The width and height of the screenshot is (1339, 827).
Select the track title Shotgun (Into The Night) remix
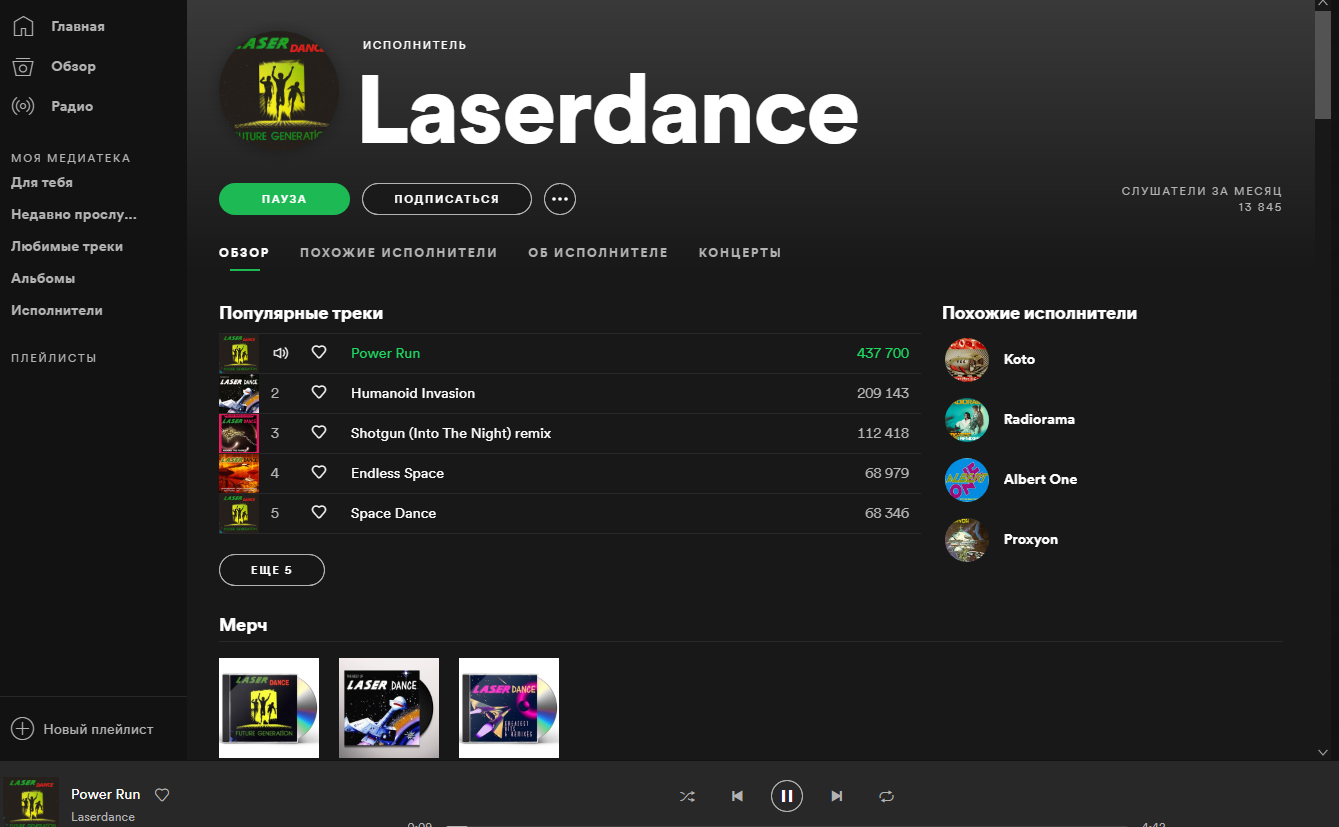pyautogui.click(x=451, y=433)
